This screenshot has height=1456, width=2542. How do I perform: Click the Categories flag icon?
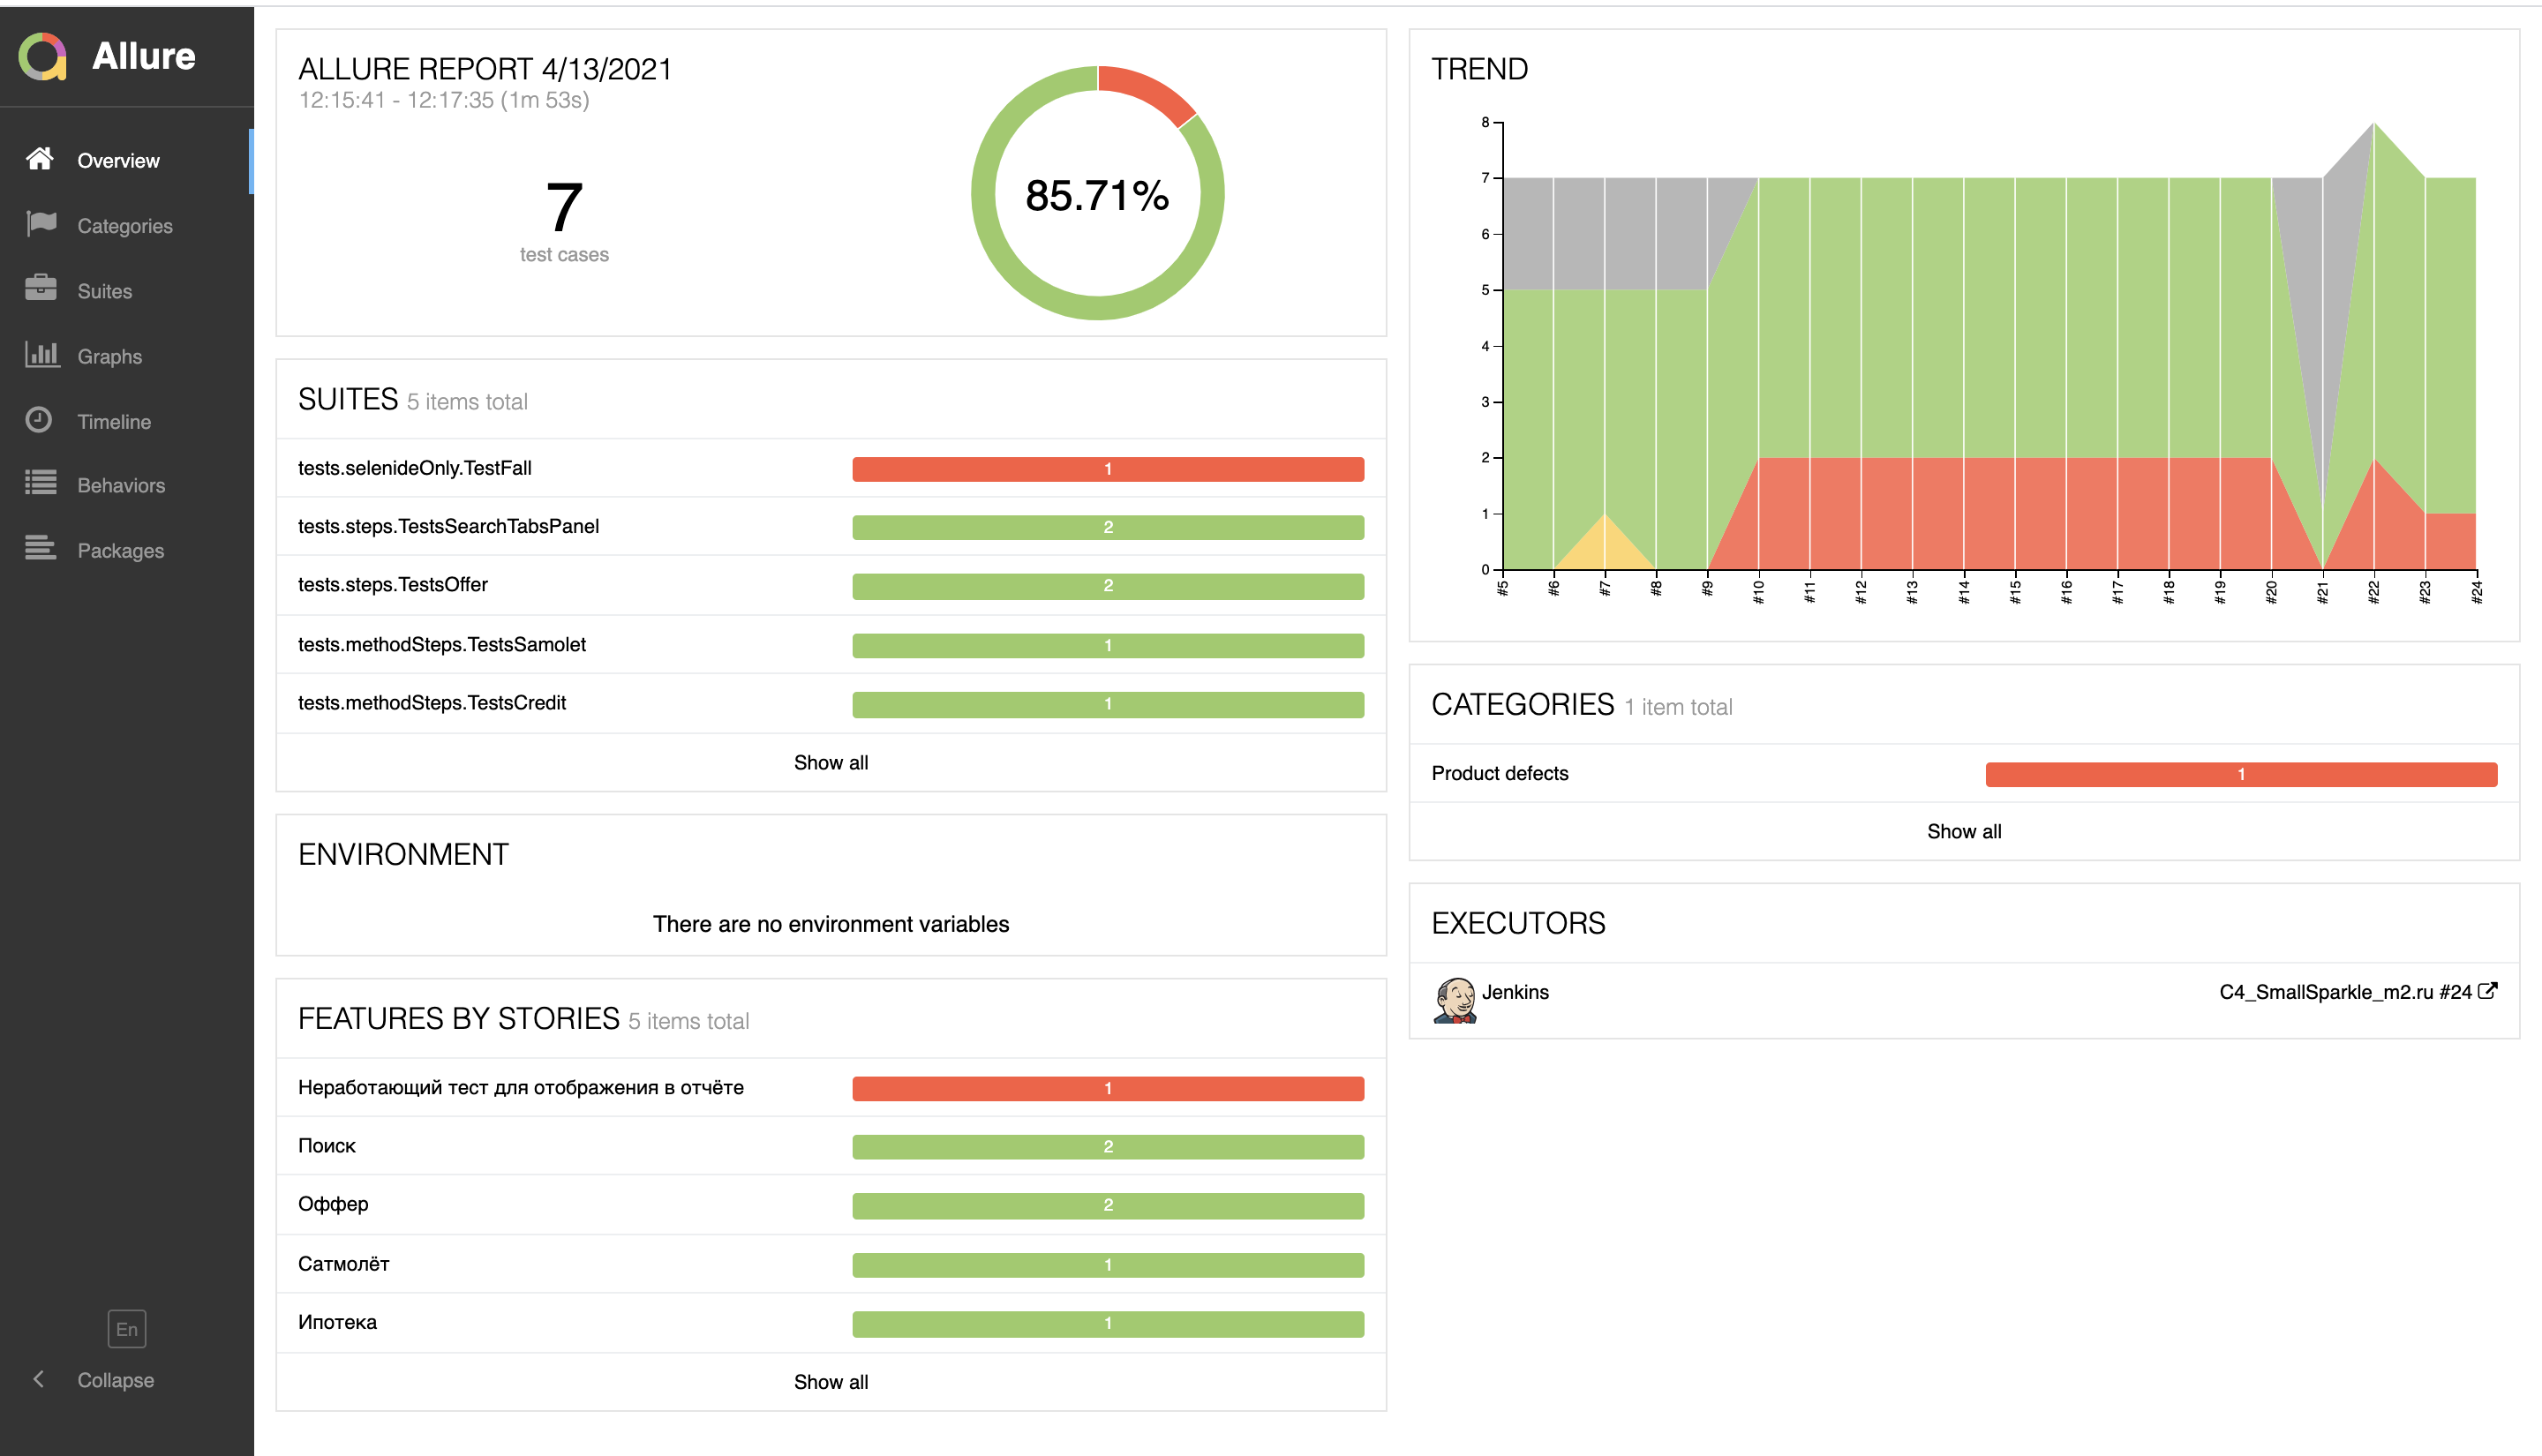pos(41,224)
